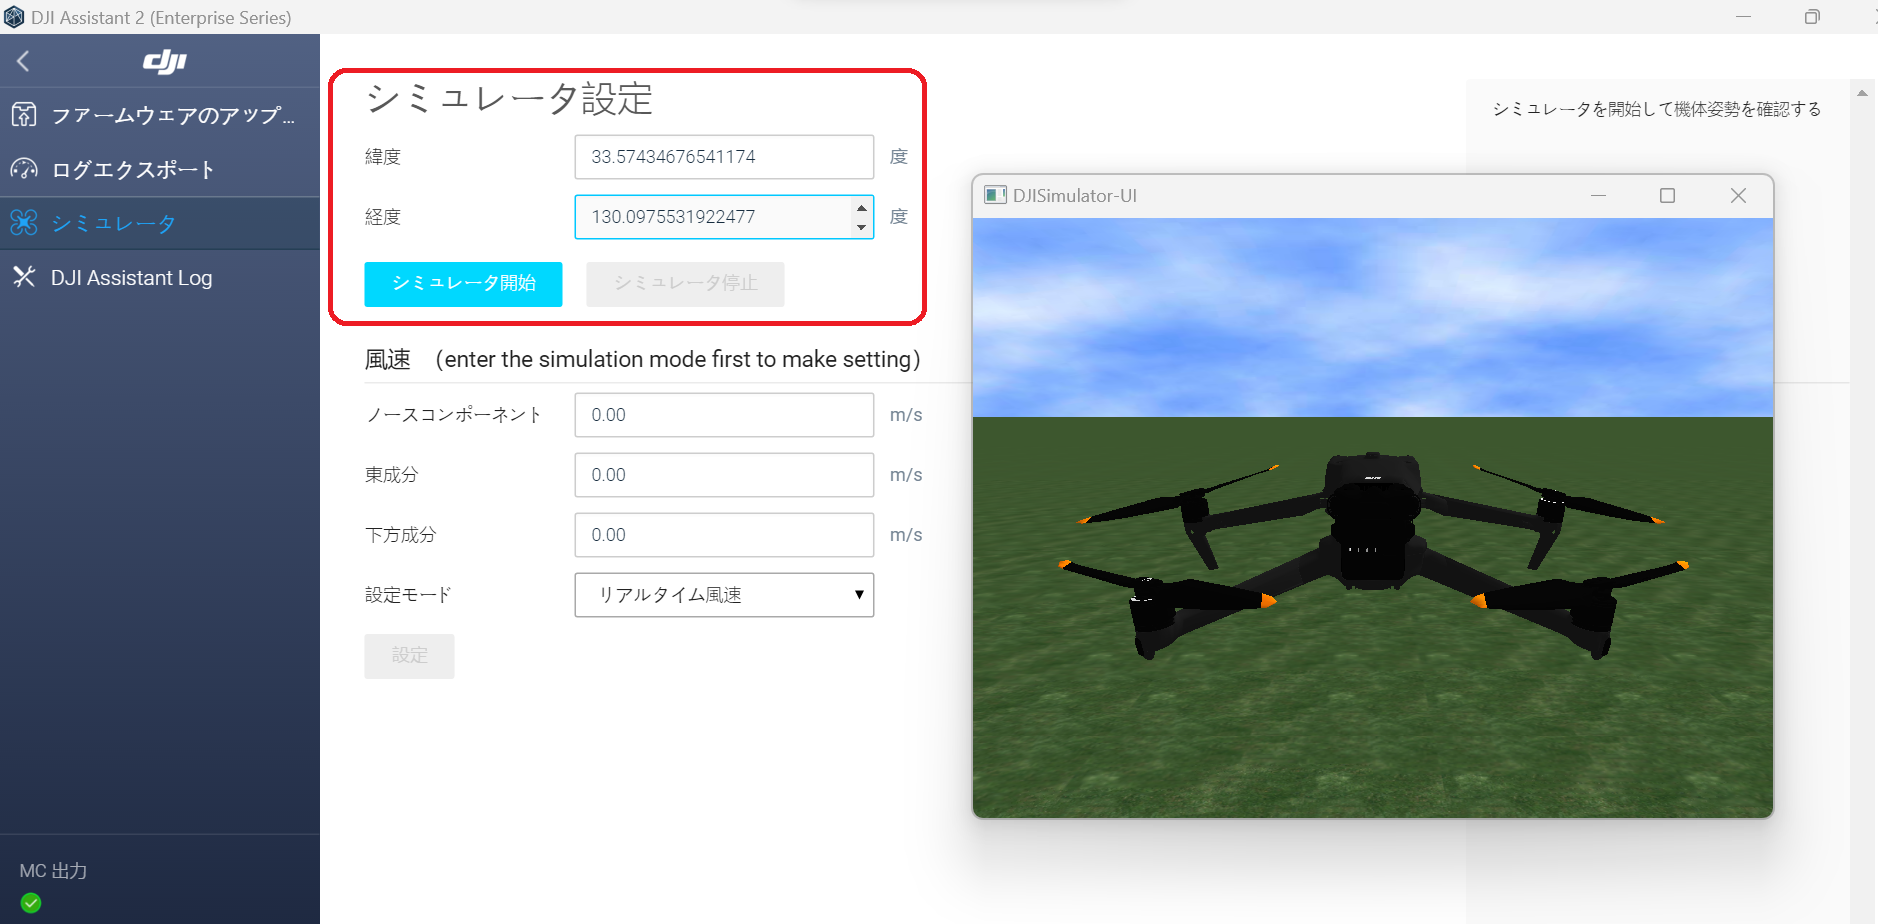Click the log export gauge icon
Viewport: 1878px width, 924px height.
tap(24, 169)
